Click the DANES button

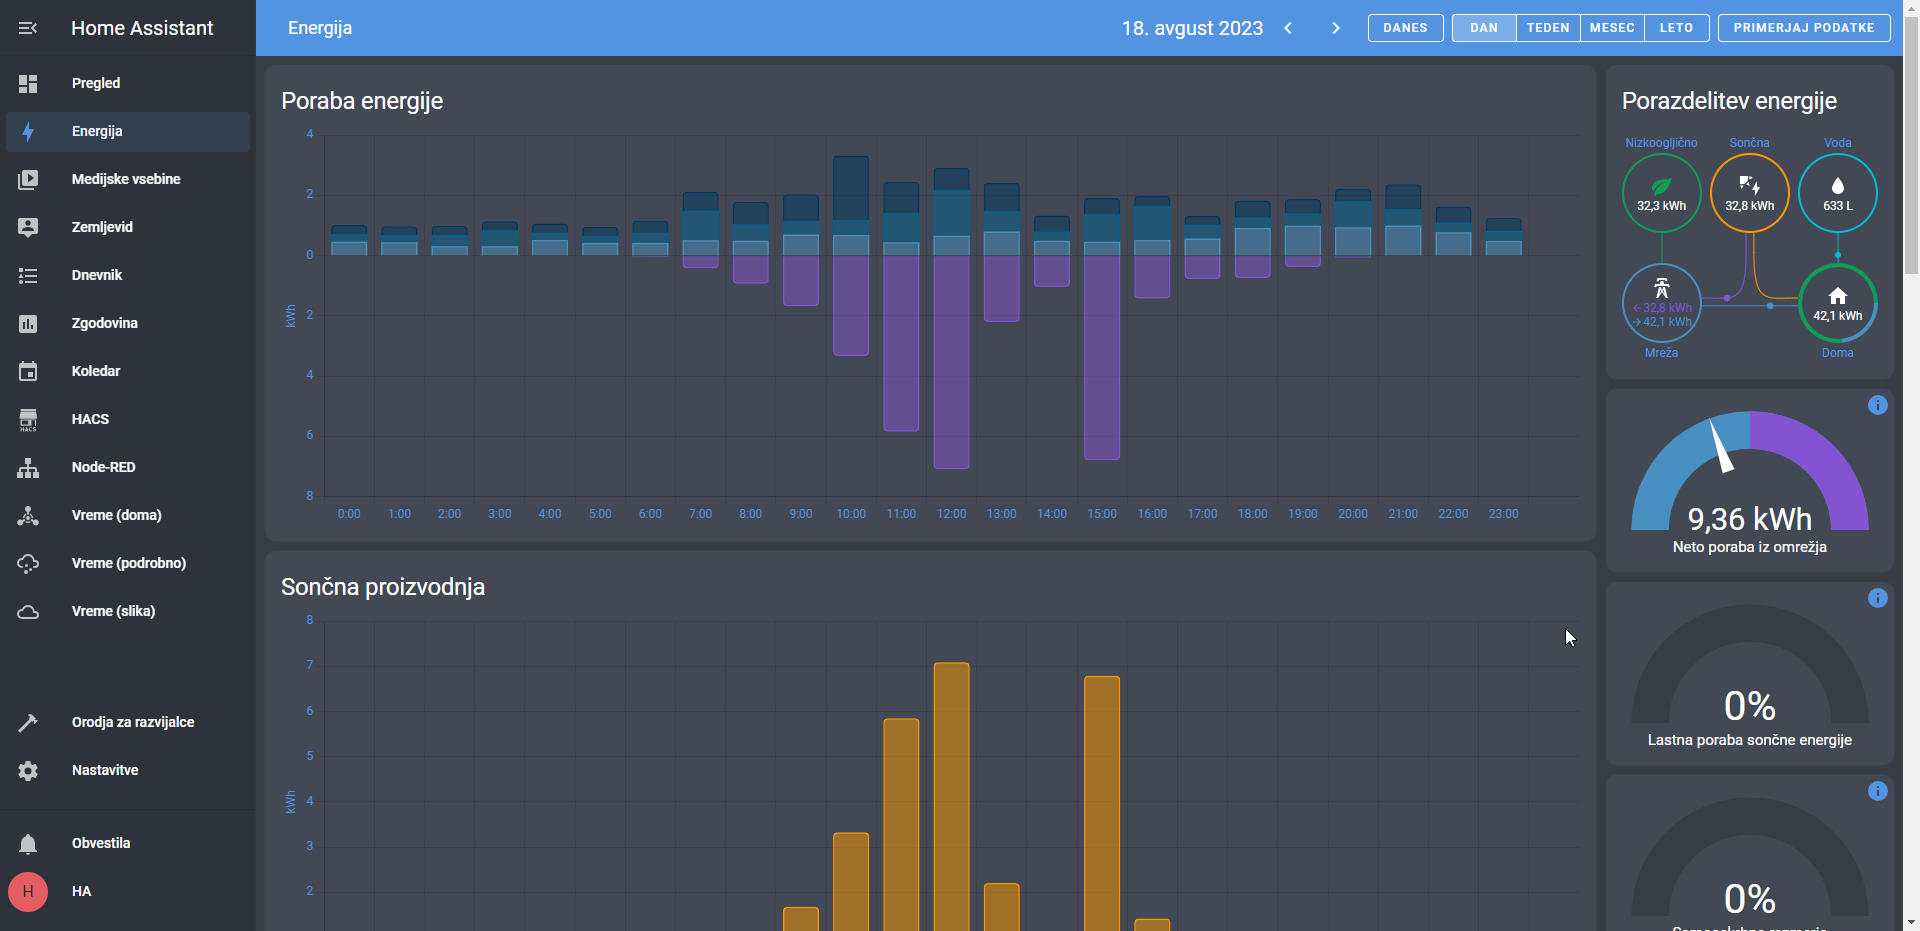click(1405, 28)
